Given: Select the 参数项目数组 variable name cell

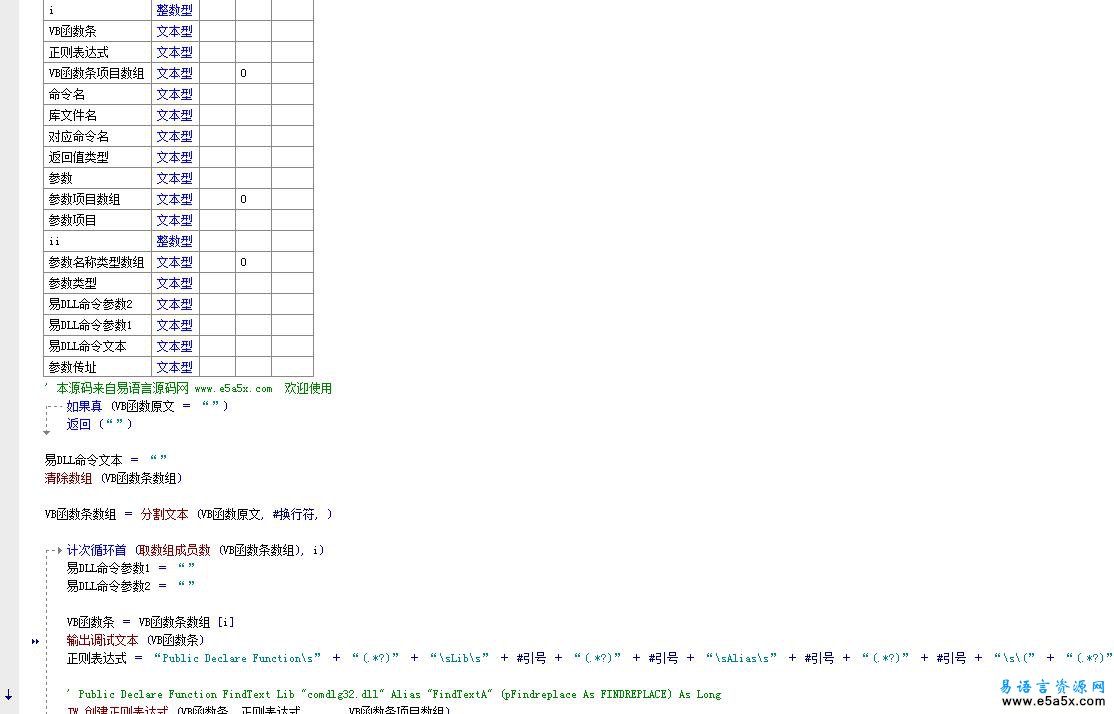Looking at the screenshot, I should coord(97,199).
